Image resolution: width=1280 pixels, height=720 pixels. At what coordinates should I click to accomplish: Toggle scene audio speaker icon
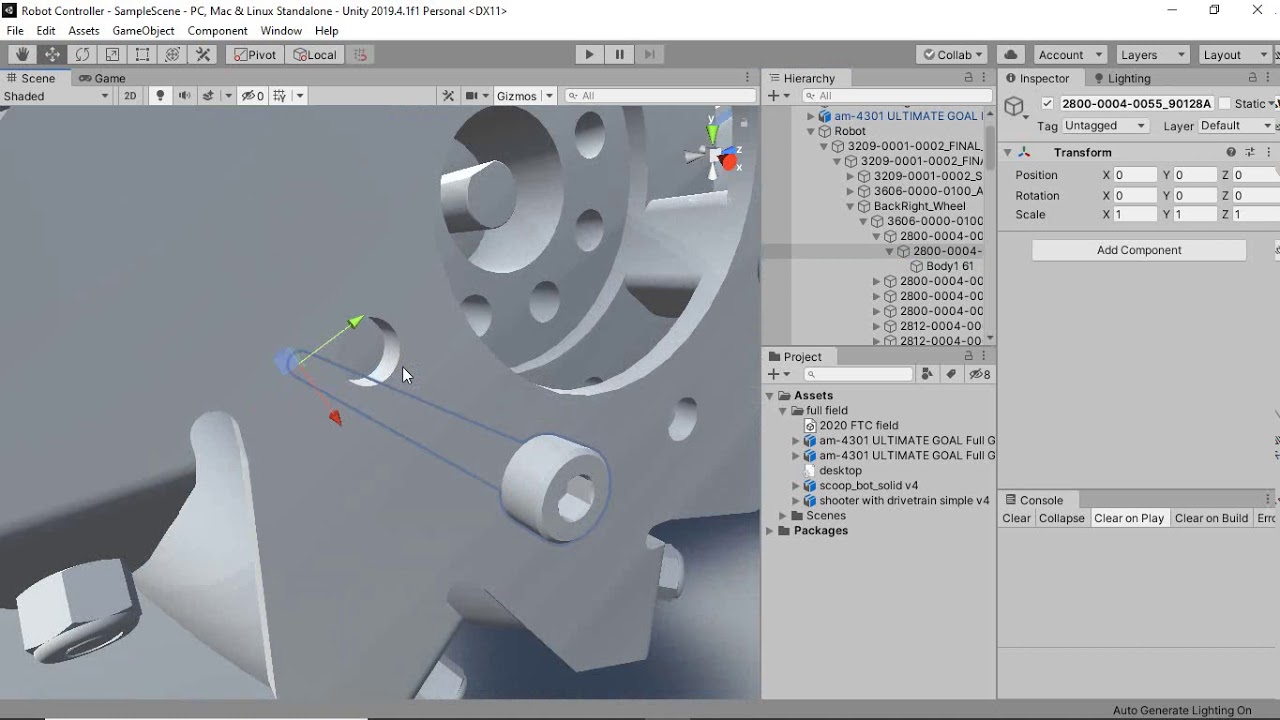pyautogui.click(x=184, y=96)
